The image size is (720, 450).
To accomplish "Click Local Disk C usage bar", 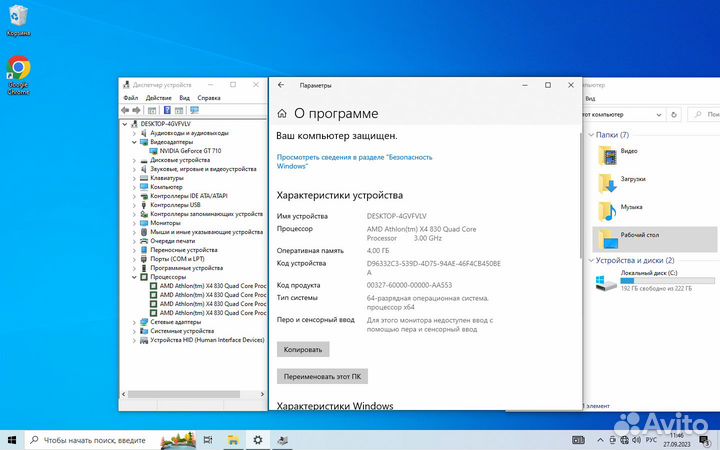I will point(667,281).
